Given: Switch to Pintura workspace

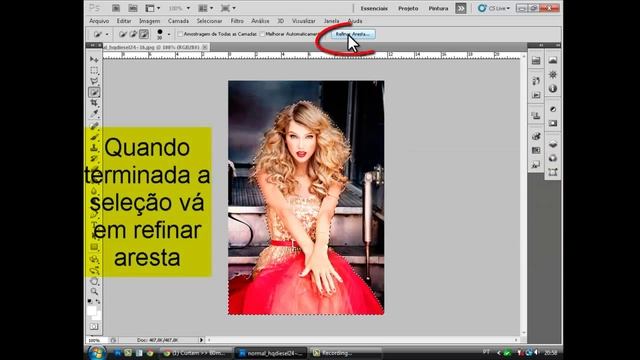Looking at the screenshot, I should [438, 8].
